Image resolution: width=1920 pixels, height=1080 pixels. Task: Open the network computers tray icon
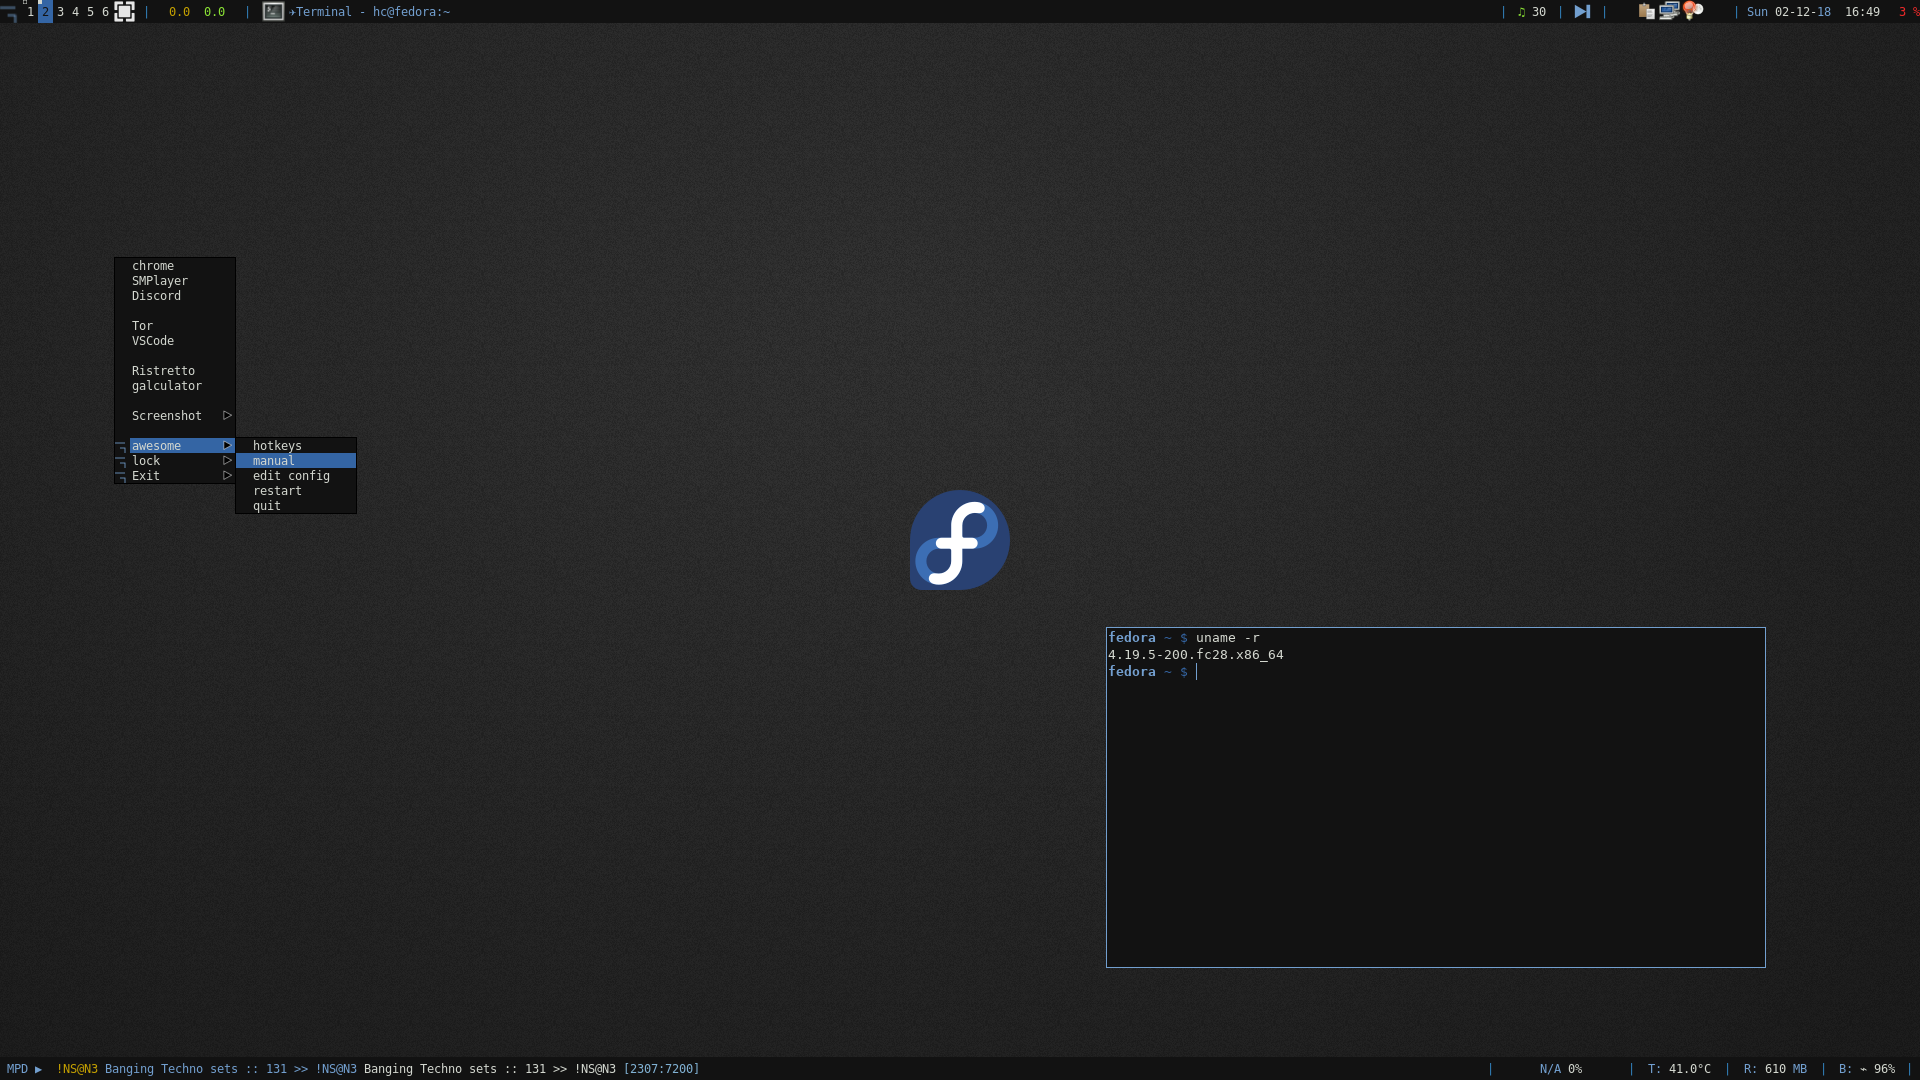(x=1669, y=11)
